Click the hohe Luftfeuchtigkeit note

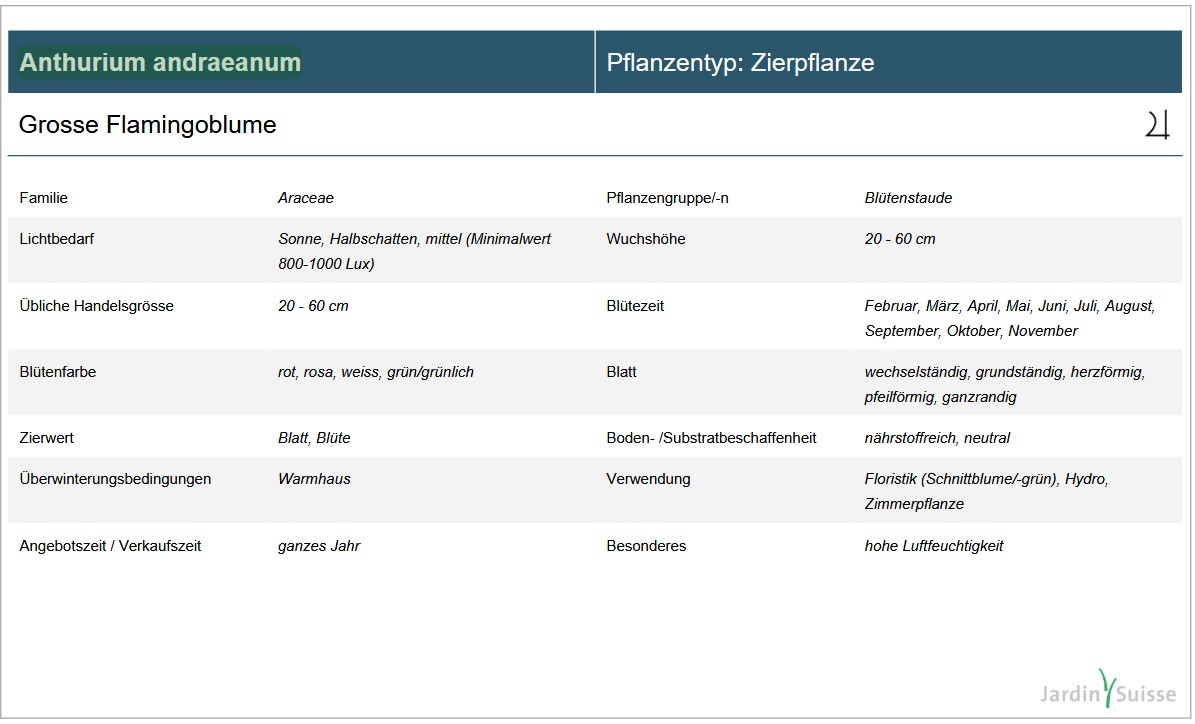(x=934, y=546)
